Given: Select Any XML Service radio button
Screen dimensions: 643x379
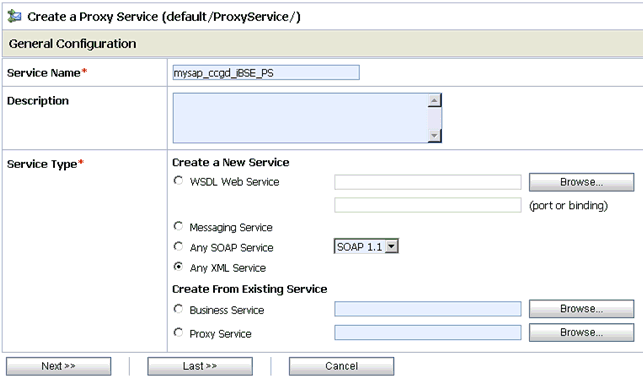Looking at the screenshot, I should pos(178,267).
